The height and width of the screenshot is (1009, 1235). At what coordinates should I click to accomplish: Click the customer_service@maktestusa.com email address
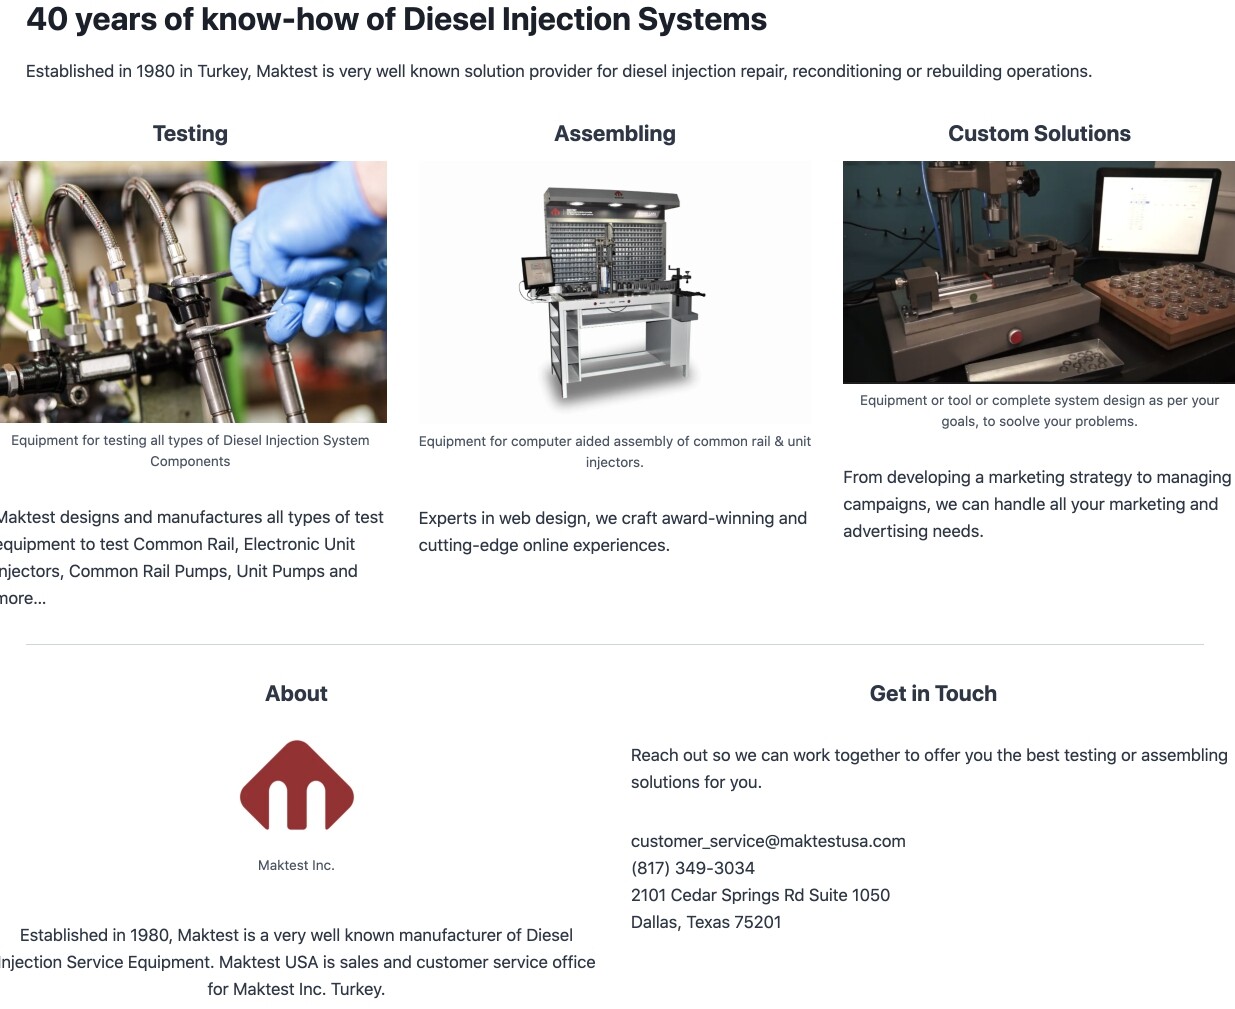[768, 841]
